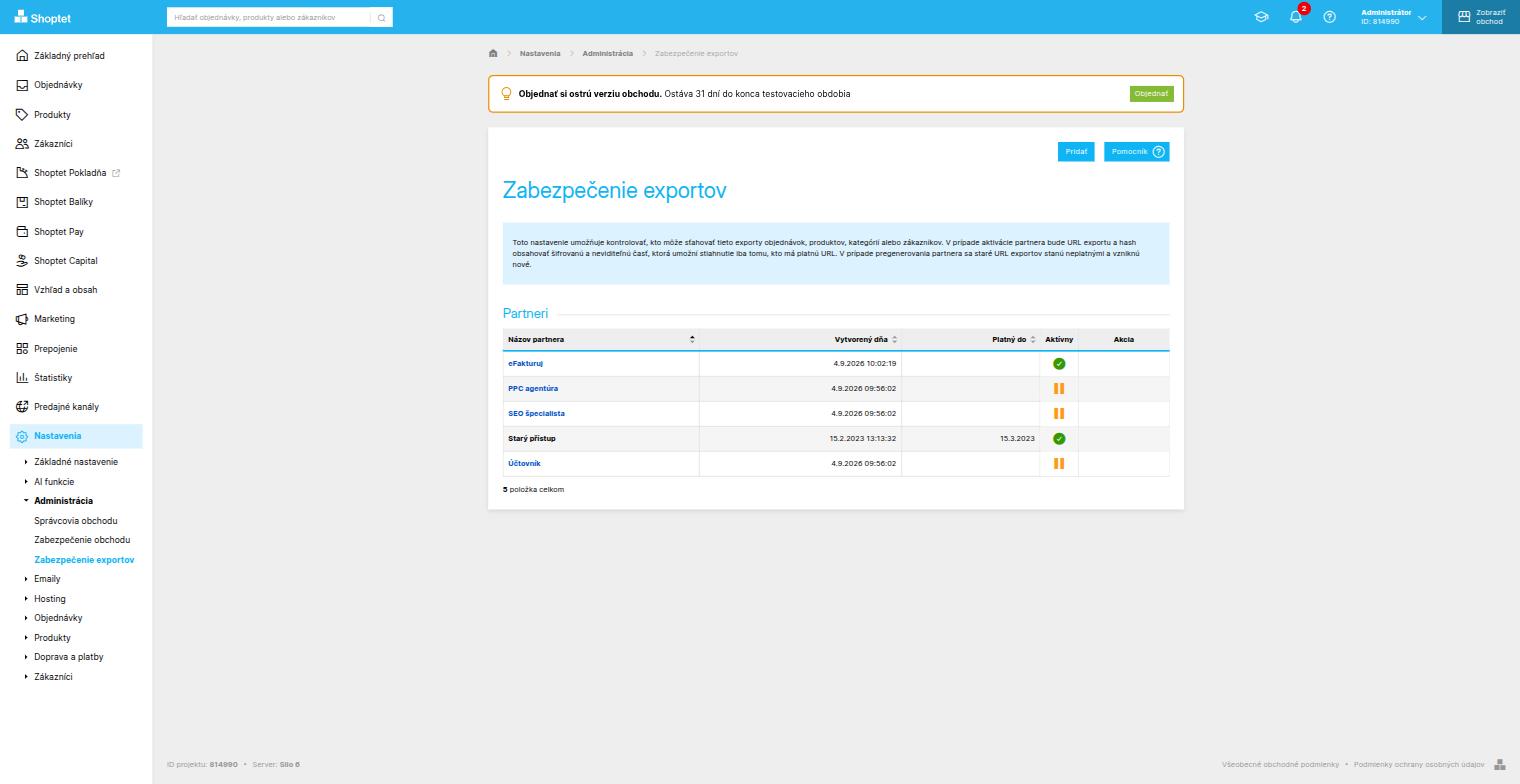Click the search magnifier icon
The height and width of the screenshot is (784, 1520).
coord(381,17)
